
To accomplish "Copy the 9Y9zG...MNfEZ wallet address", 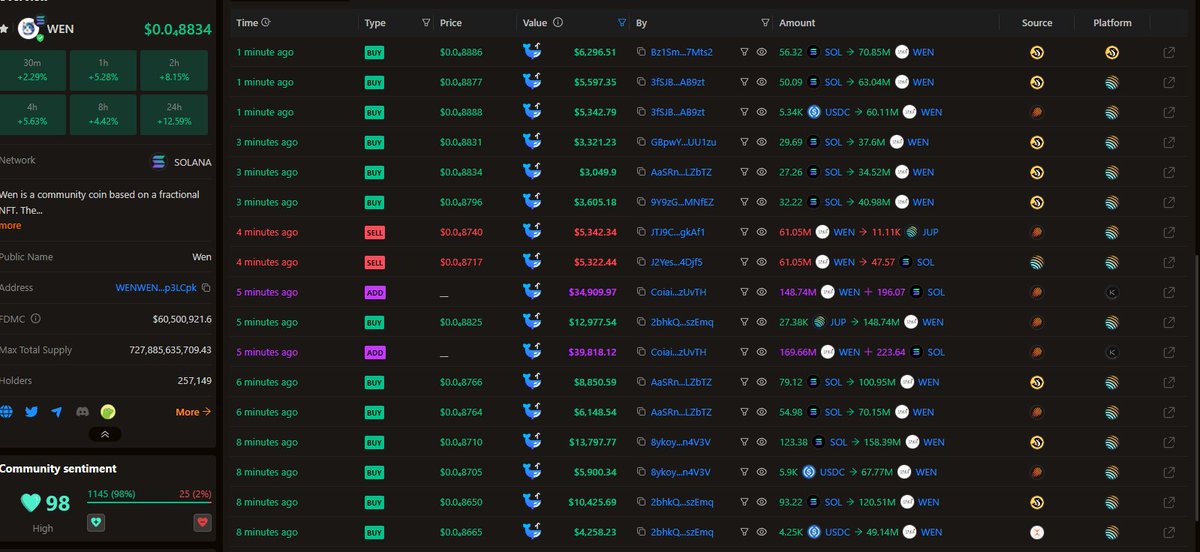I will point(641,202).
